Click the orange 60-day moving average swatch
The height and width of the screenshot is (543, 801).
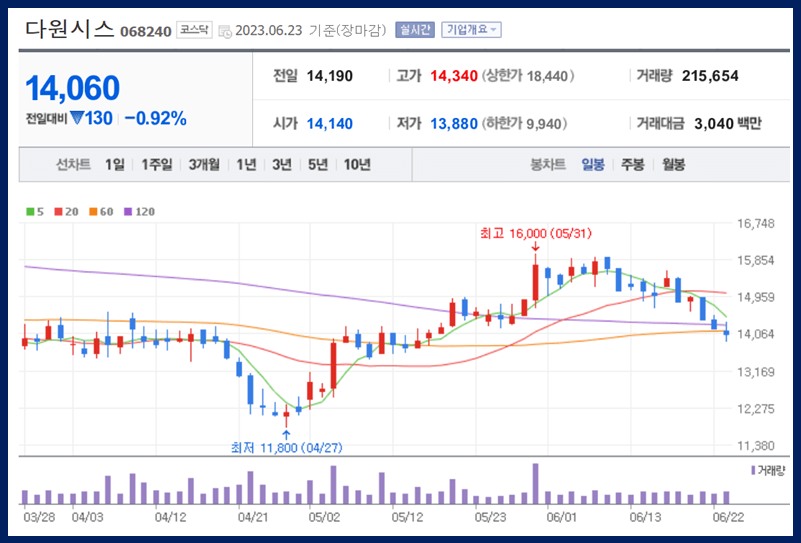pyautogui.click(x=93, y=211)
